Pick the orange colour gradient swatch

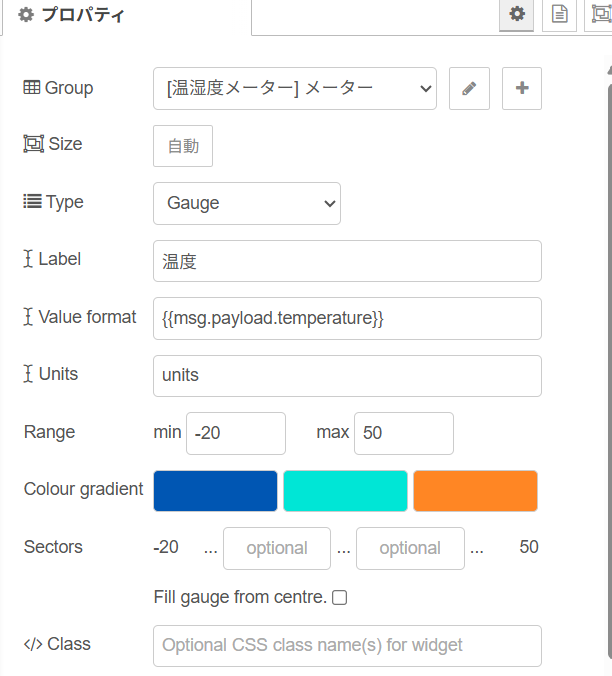pyautogui.click(x=475, y=491)
